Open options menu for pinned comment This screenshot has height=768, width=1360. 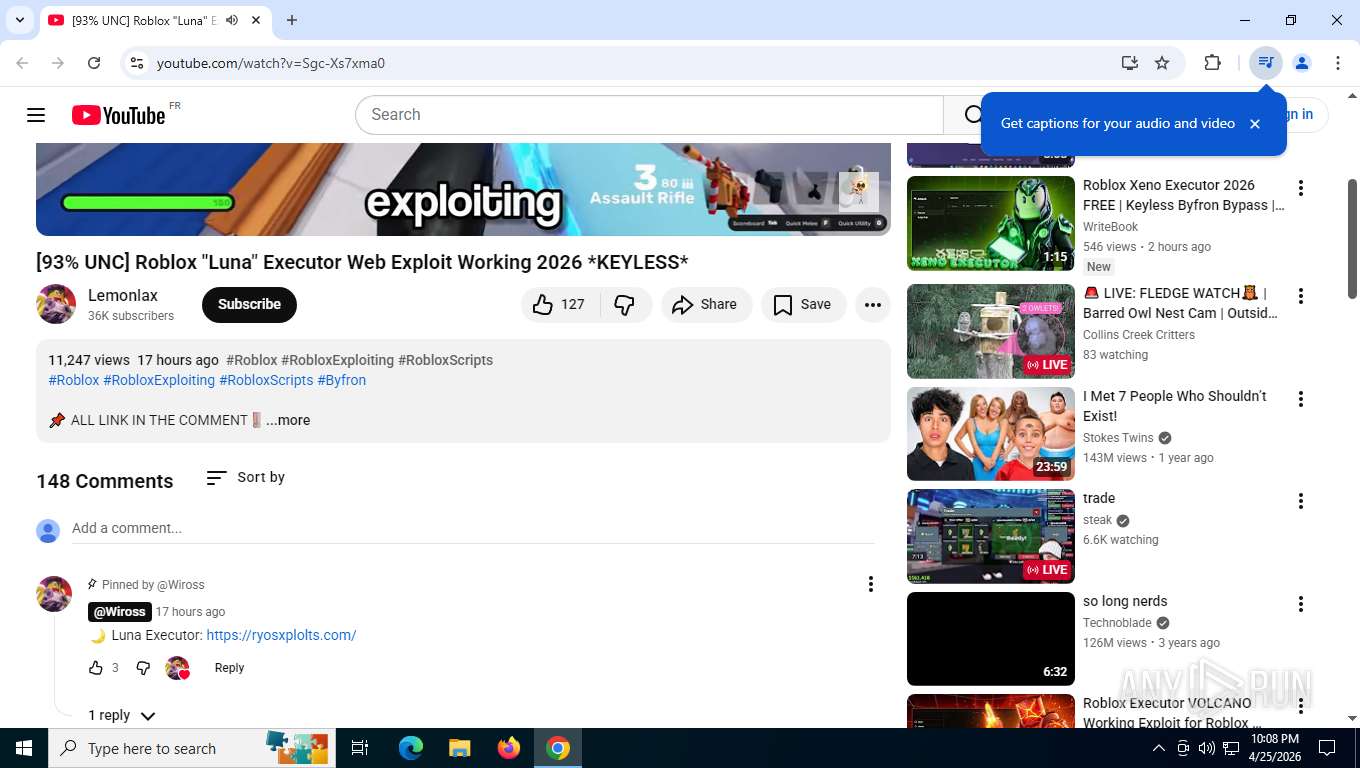871,584
